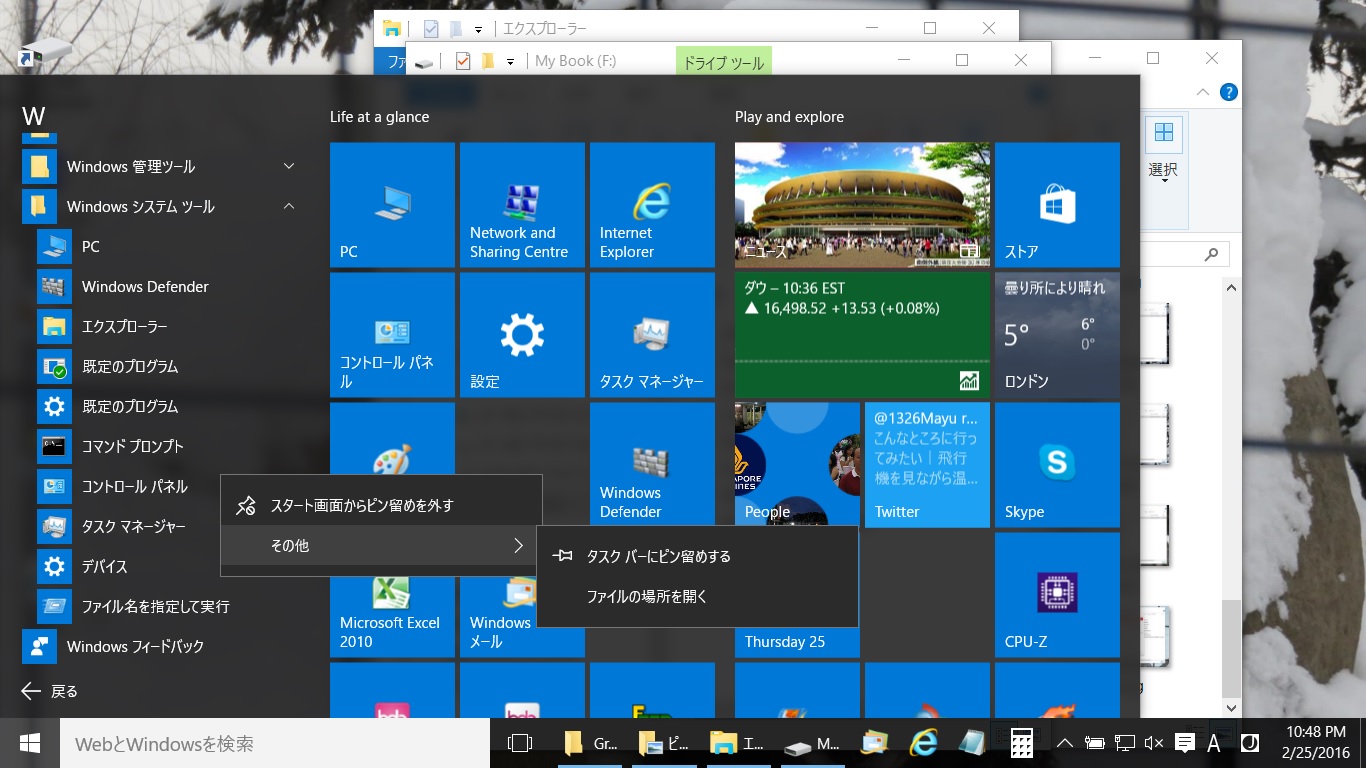Open the Thursday 25 calendar tile

[797, 642]
